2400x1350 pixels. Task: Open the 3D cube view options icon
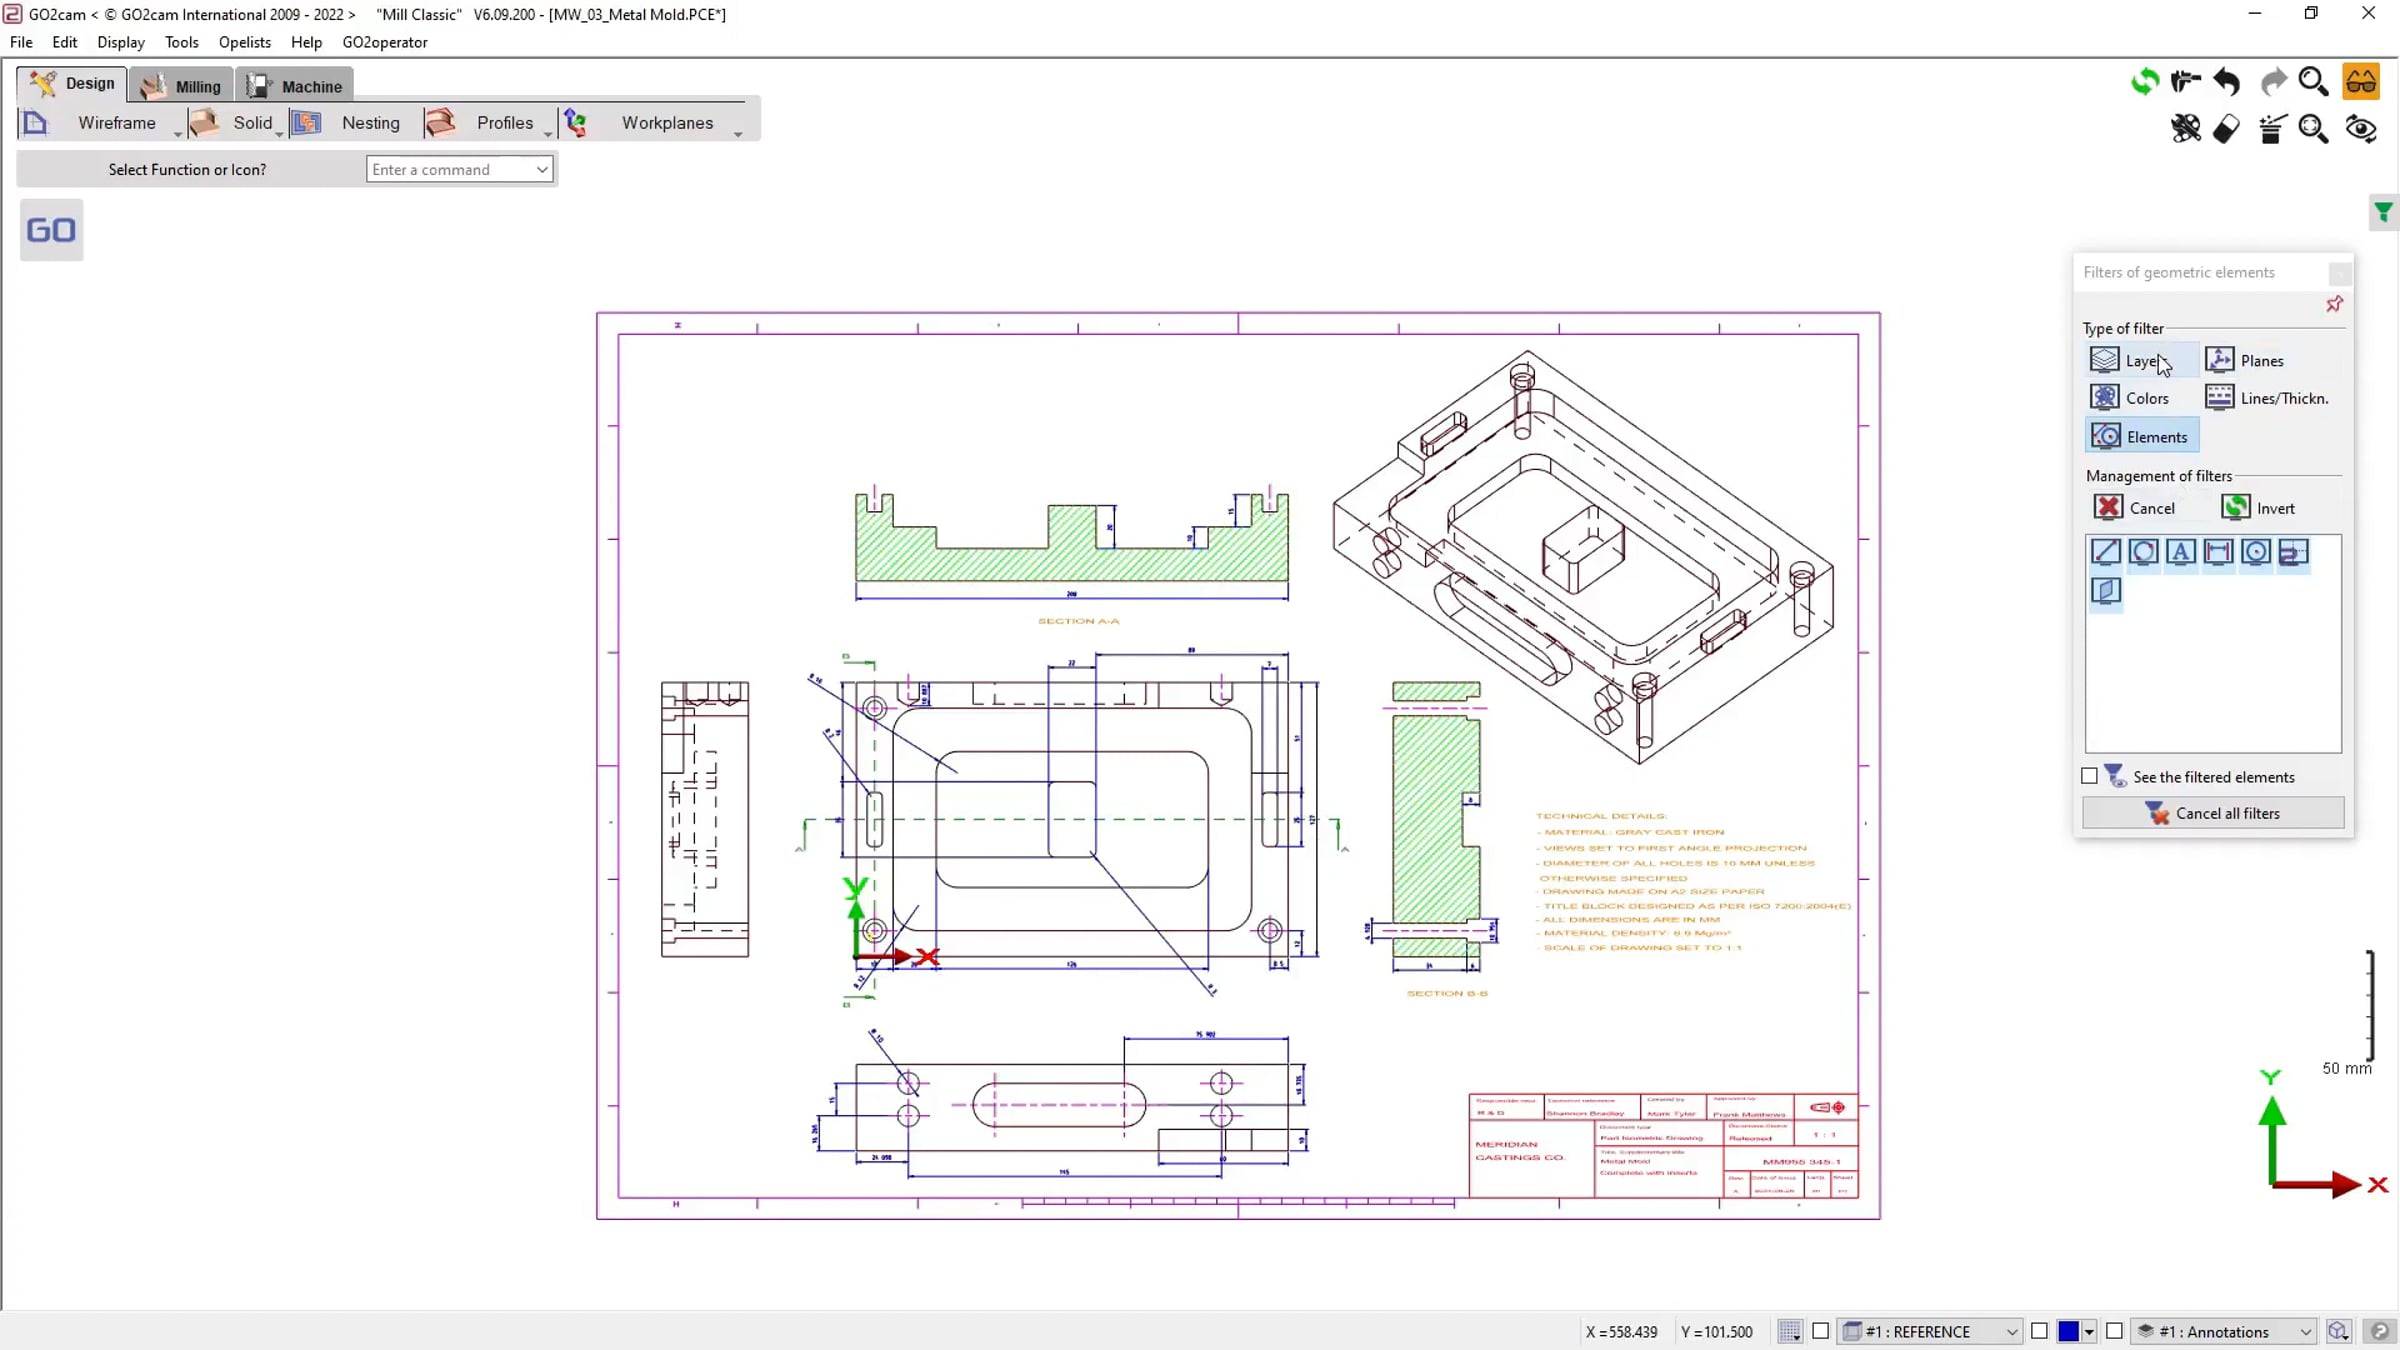pos(2338,1331)
